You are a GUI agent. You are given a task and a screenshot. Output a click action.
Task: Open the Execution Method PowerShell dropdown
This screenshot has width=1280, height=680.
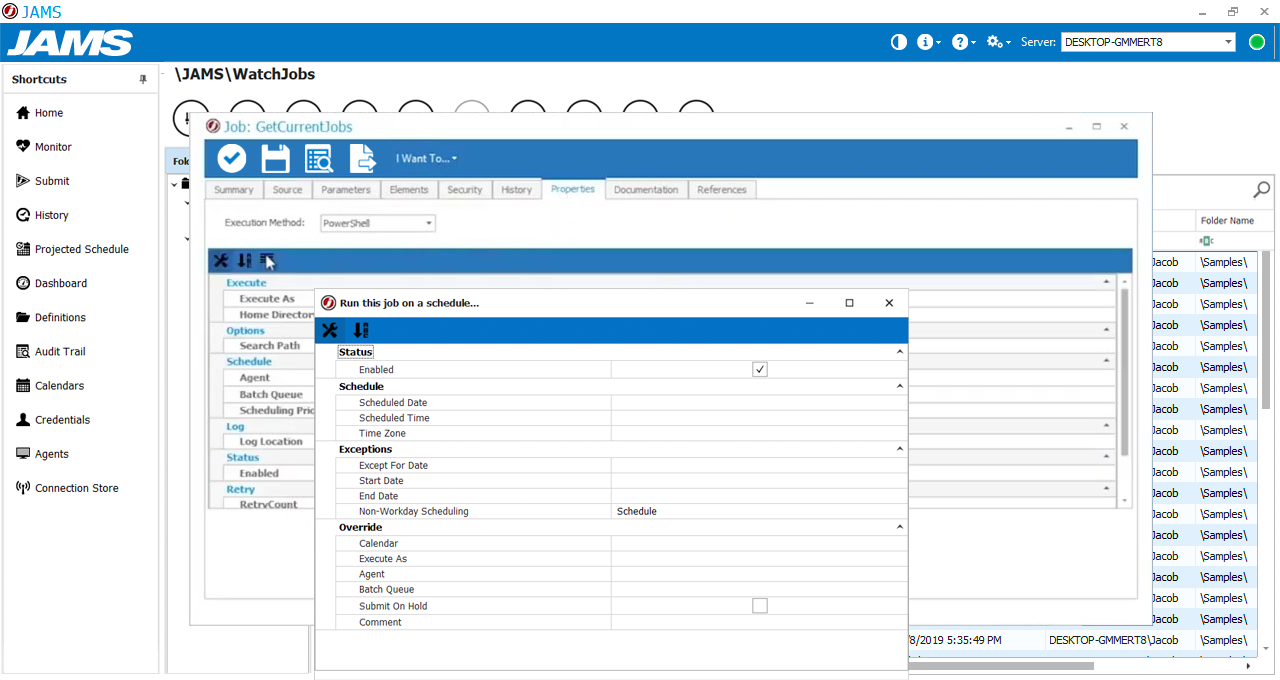click(x=429, y=223)
